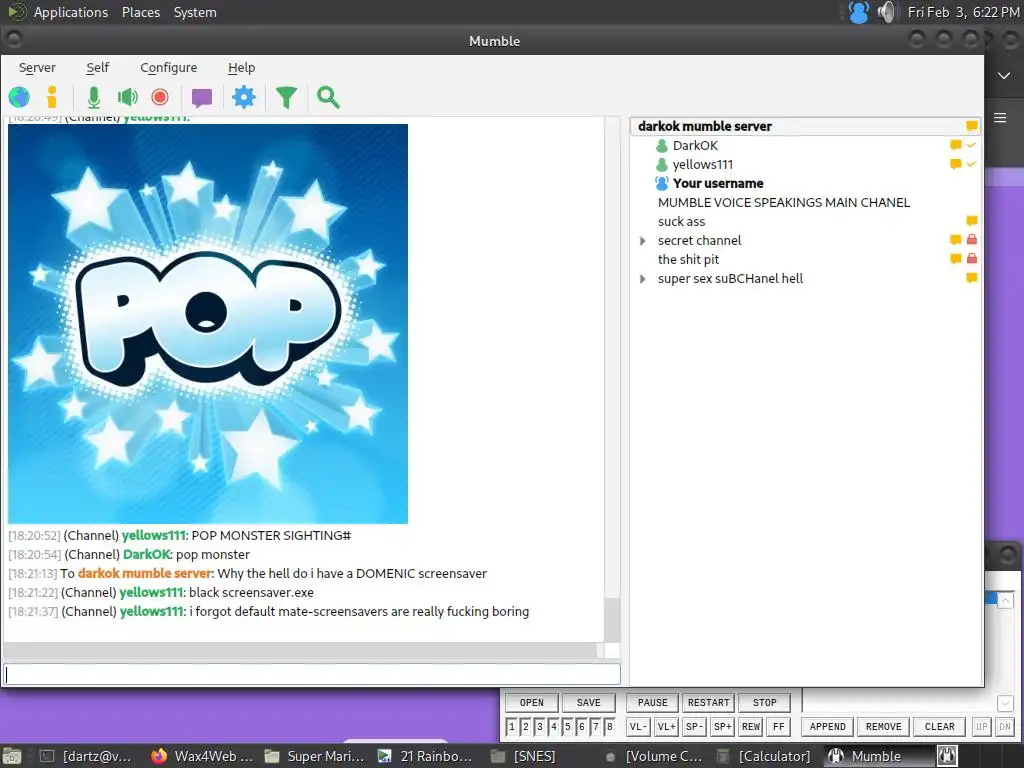Click the Connect to server globe icon
The height and width of the screenshot is (768, 1024).
point(19,97)
